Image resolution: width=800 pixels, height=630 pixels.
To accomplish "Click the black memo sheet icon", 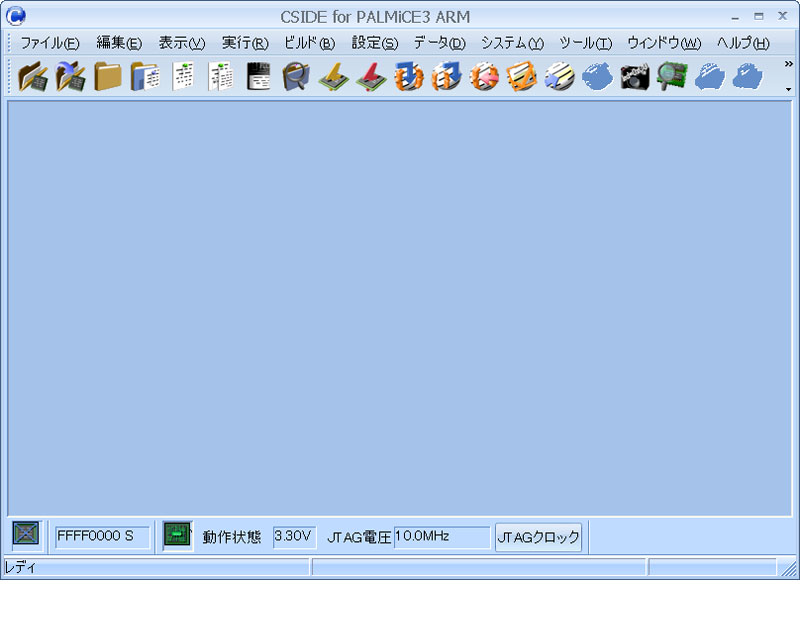I will (x=258, y=77).
